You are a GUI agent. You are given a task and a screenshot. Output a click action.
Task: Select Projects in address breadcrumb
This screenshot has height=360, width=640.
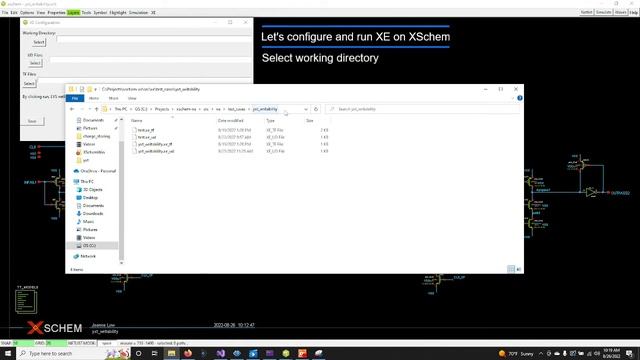pyautogui.click(x=162, y=109)
